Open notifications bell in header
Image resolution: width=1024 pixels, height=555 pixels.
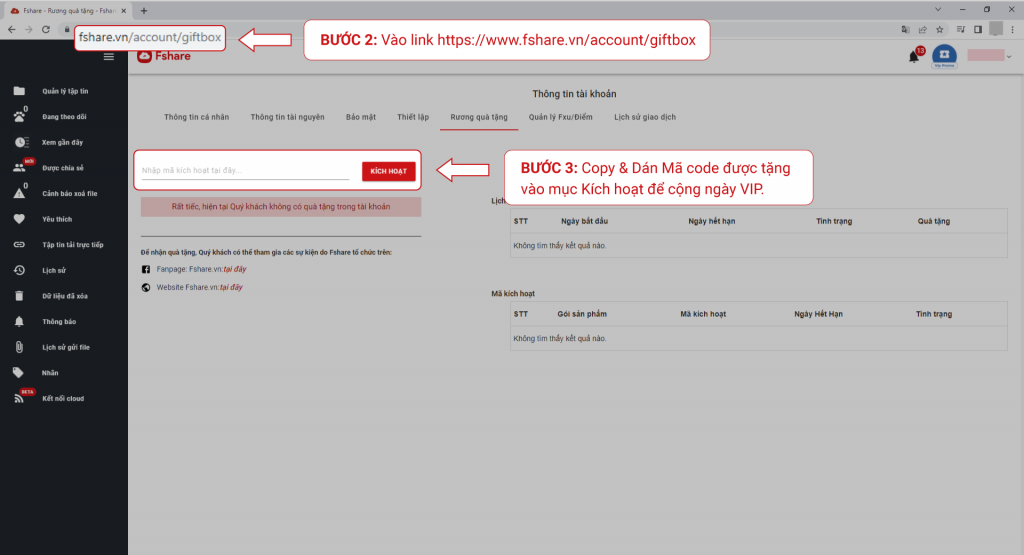[914, 57]
